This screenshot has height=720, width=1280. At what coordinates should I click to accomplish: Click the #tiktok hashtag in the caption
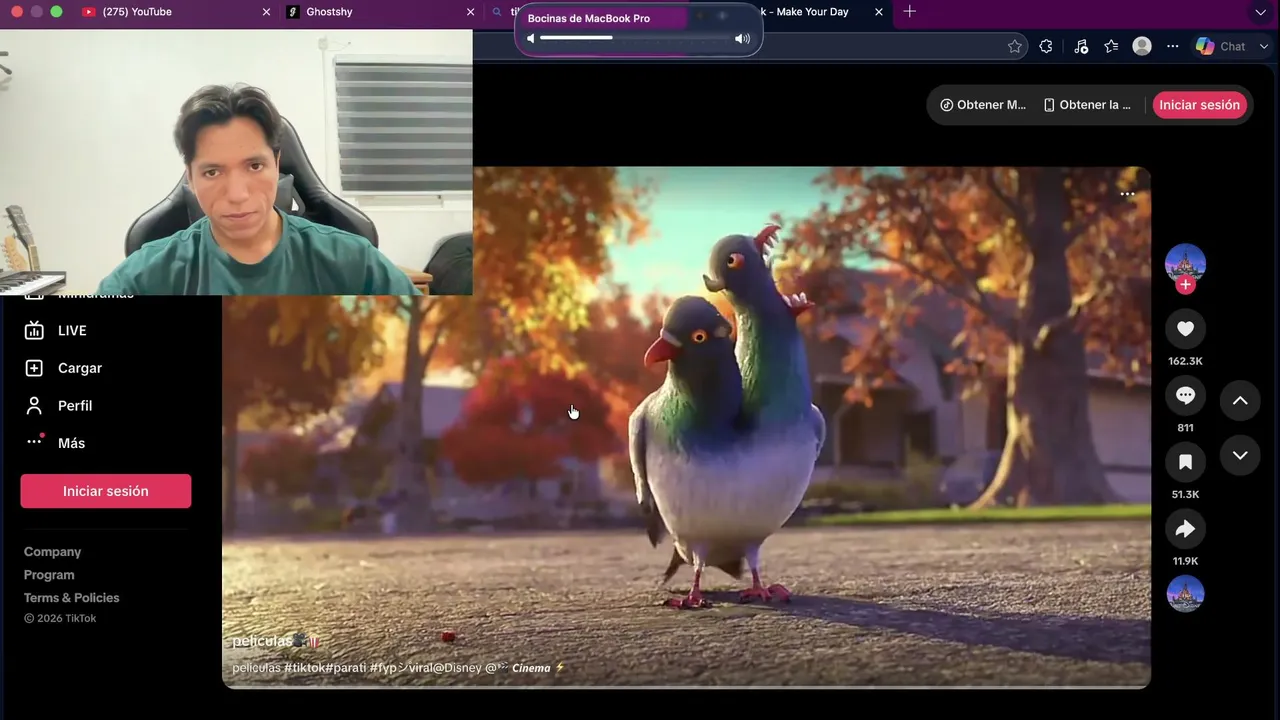pos(304,668)
